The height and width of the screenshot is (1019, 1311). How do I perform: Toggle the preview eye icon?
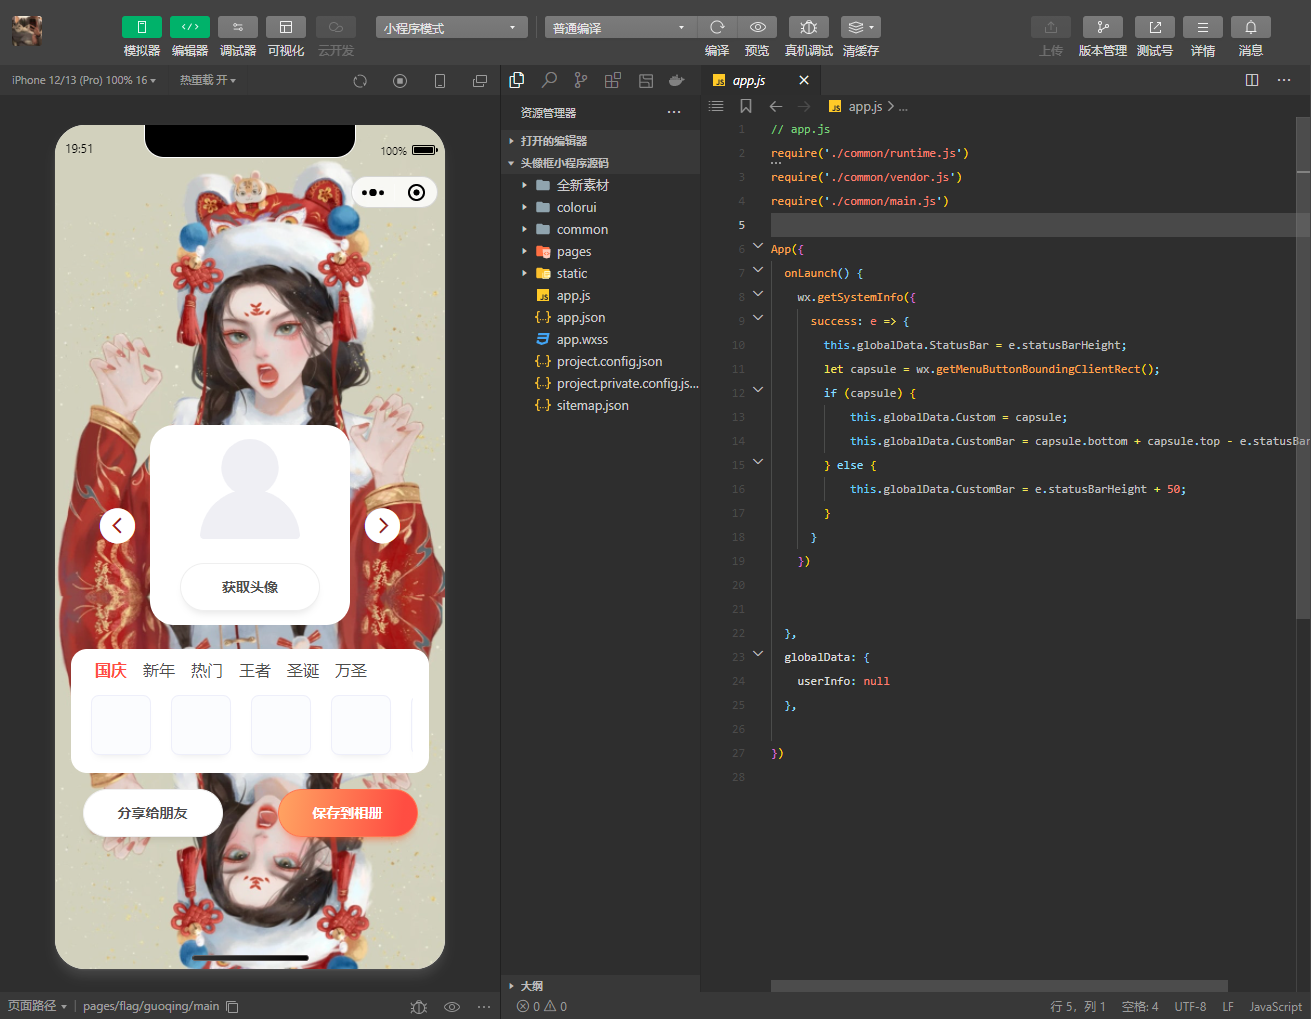(758, 28)
